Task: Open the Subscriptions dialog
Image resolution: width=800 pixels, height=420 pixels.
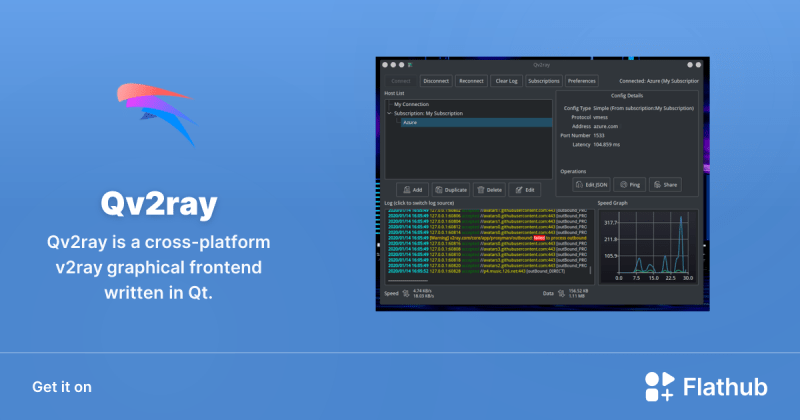Action: (x=544, y=81)
